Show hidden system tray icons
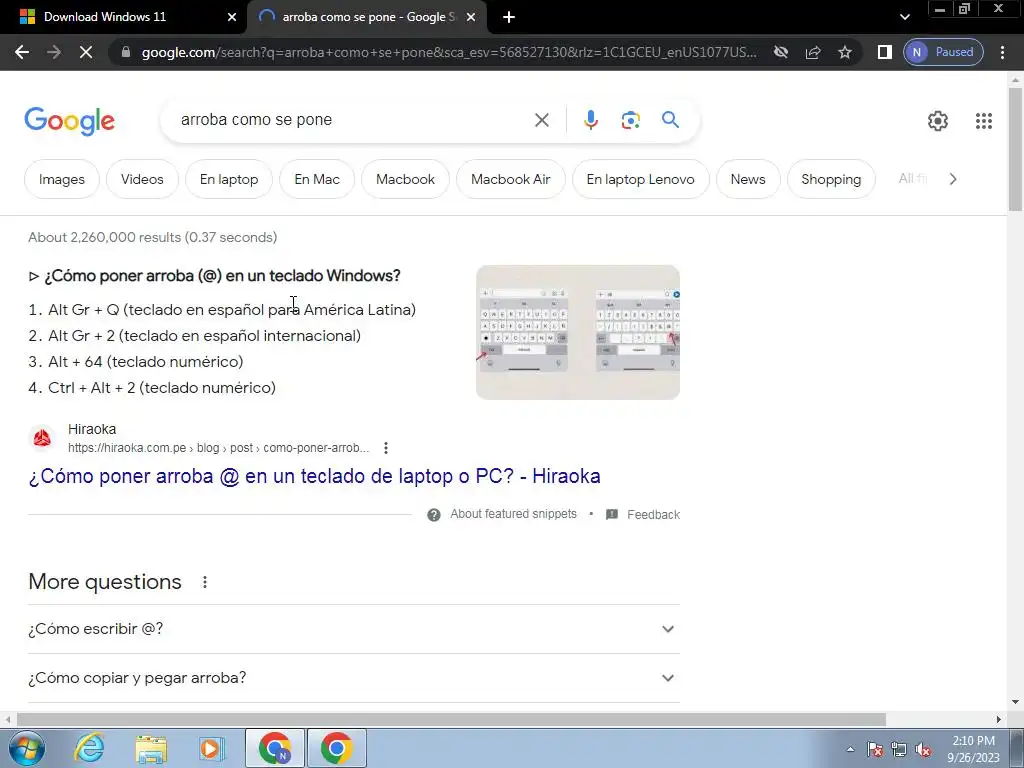1024x768 pixels. tap(850, 749)
